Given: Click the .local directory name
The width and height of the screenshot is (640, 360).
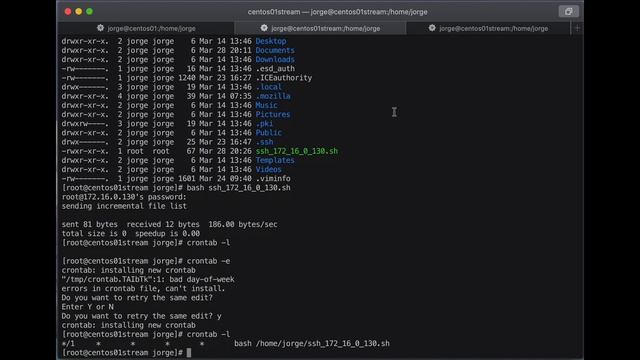Looking at the screenshot, I should 269,87.
